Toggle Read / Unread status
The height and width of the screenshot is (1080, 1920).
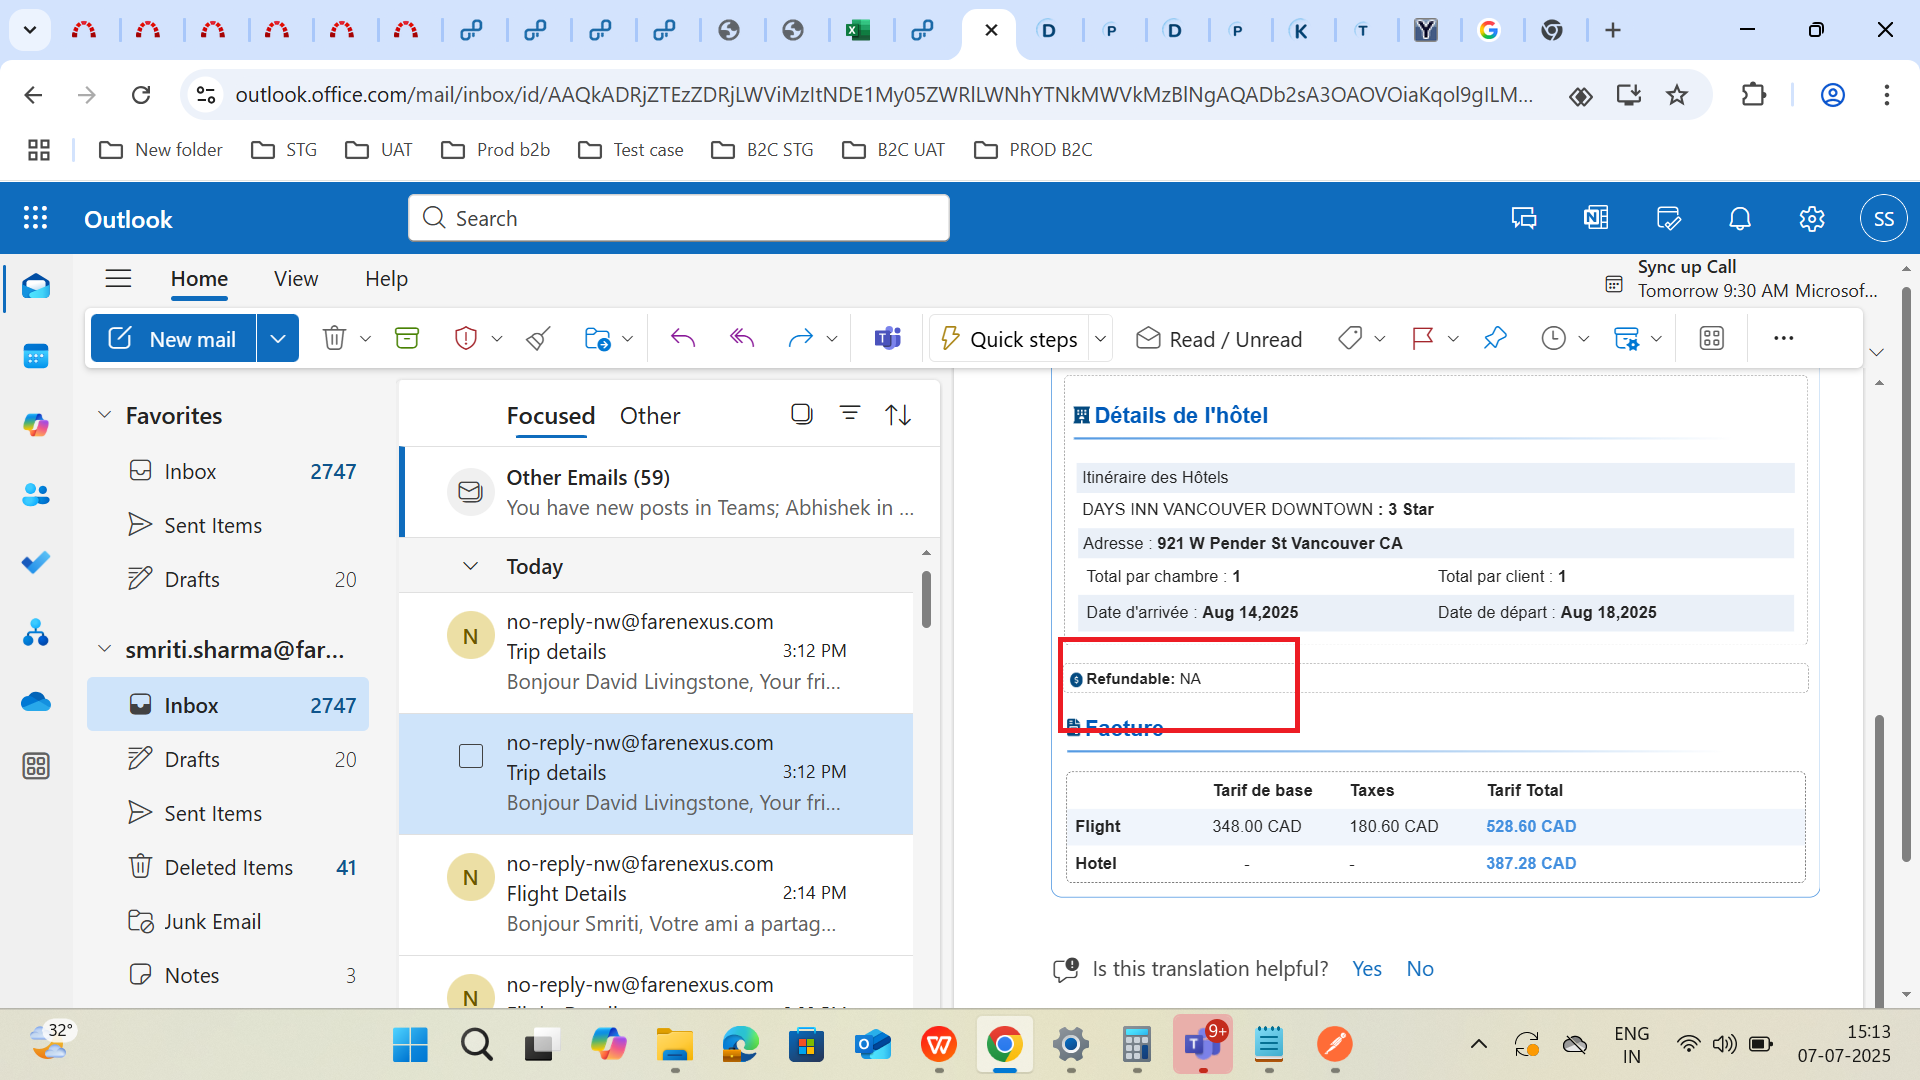pos(1219,339)
